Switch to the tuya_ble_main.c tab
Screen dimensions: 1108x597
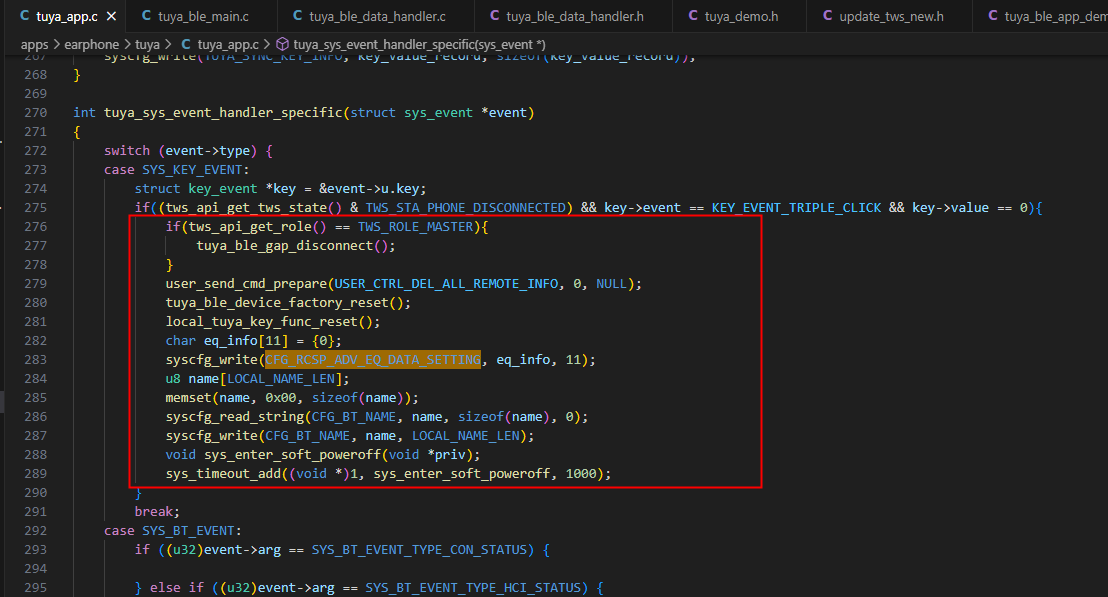(195, 16)
